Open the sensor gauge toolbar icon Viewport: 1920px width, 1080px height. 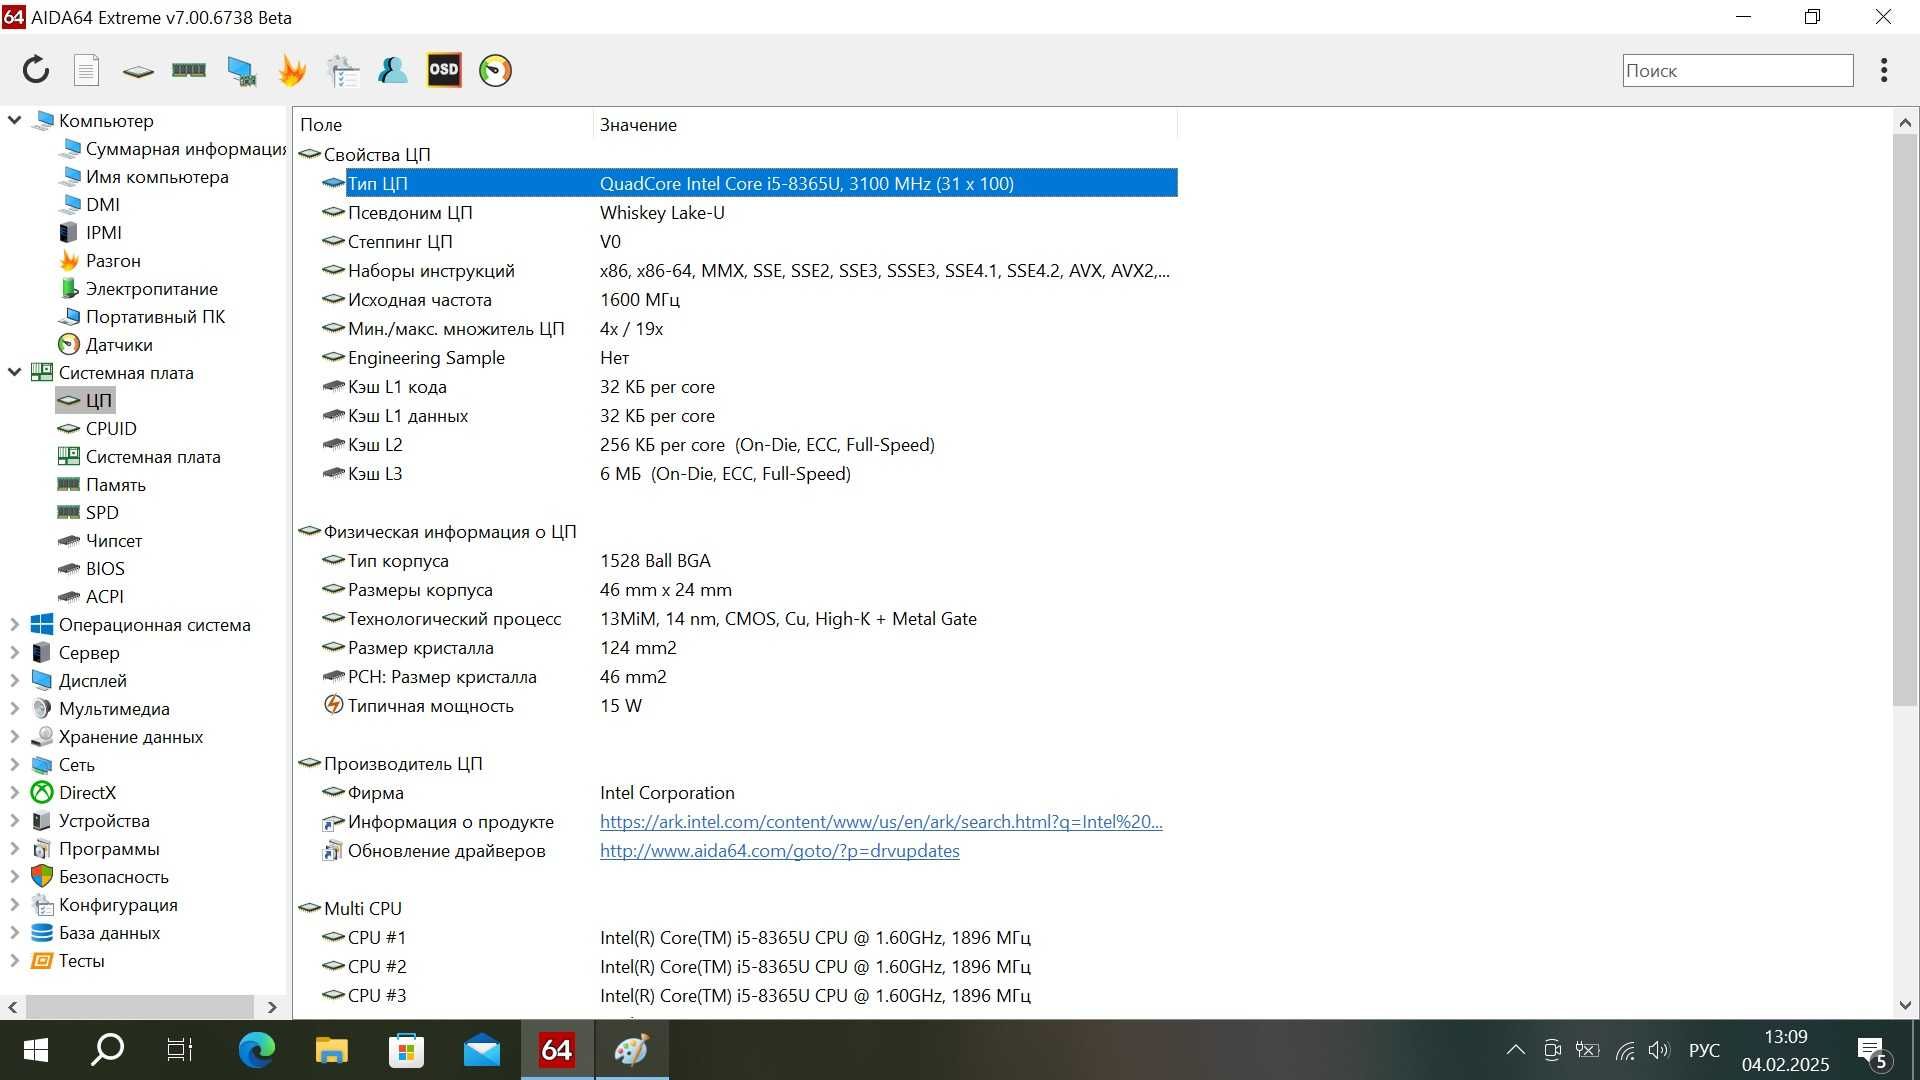[x=495, y=70]
